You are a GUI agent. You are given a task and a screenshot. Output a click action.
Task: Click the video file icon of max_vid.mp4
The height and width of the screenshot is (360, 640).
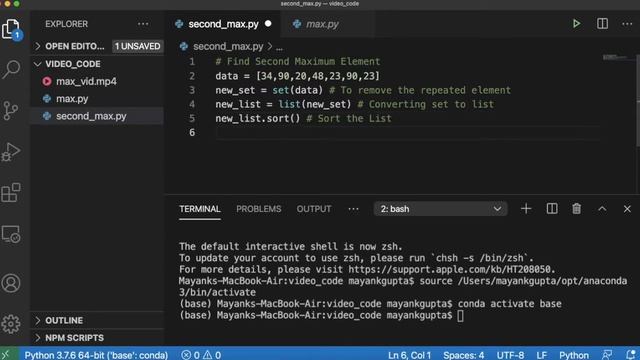point(47,81)
